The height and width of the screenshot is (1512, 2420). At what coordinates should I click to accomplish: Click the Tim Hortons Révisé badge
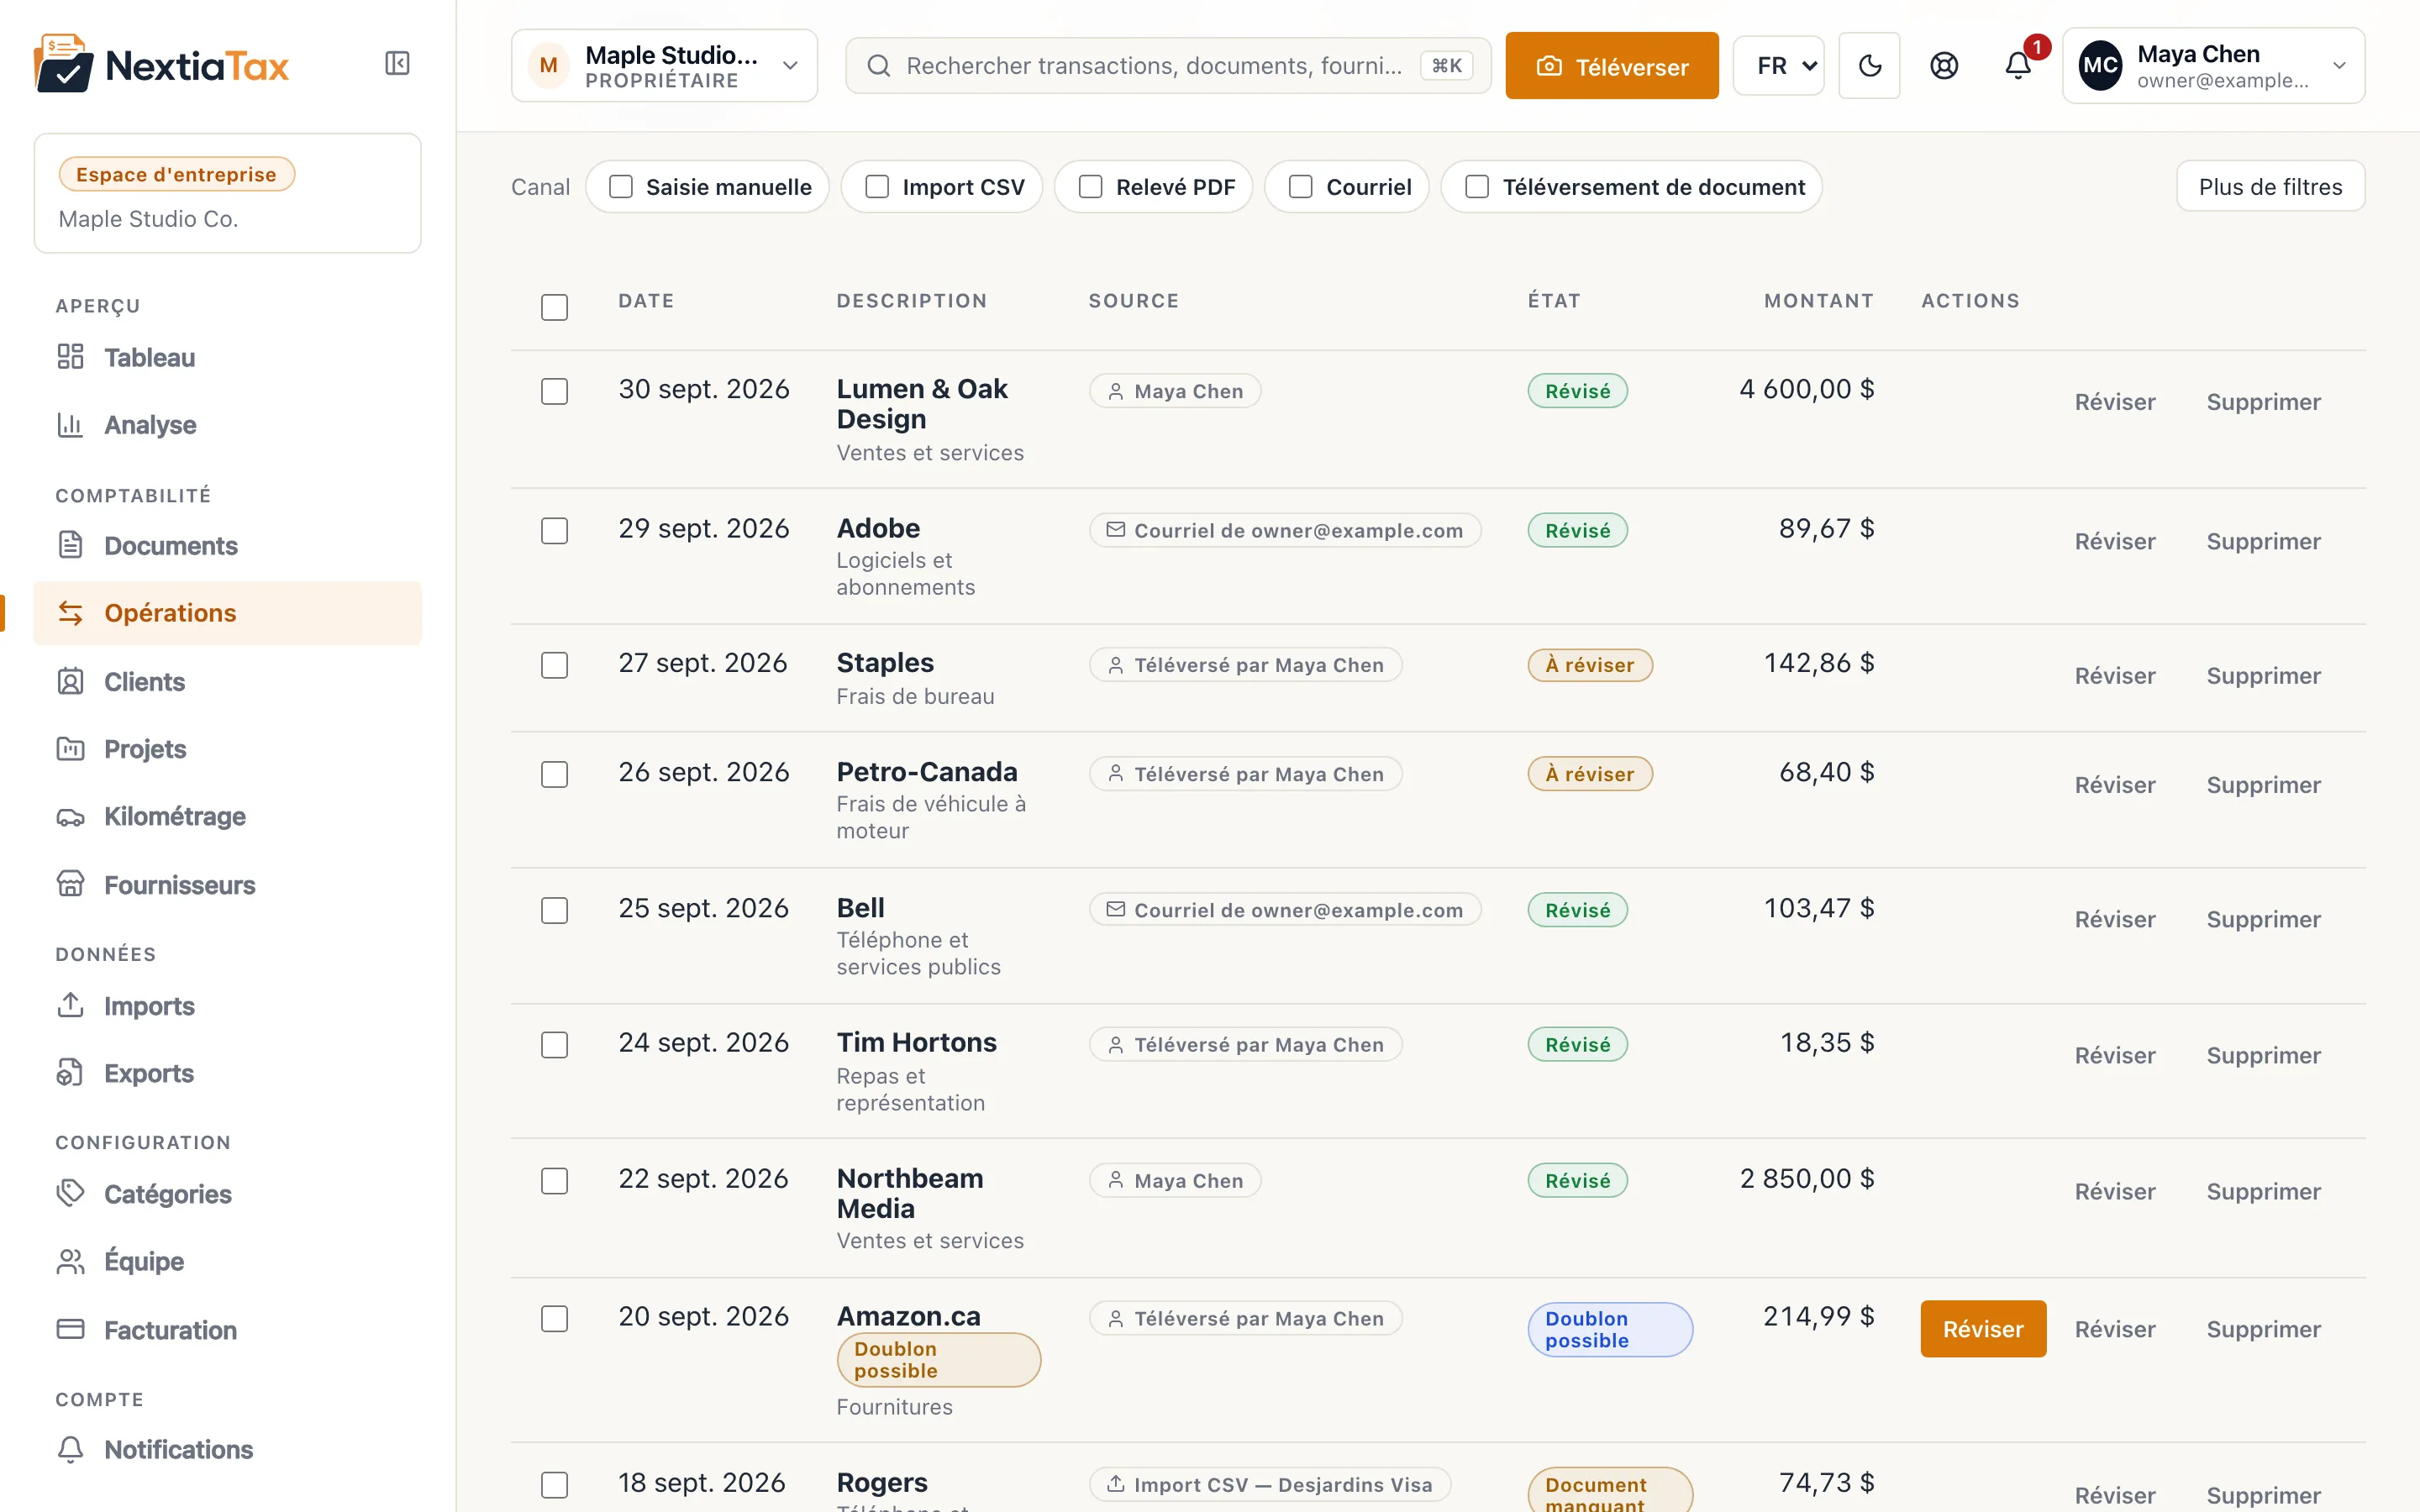(1578, 1045)
